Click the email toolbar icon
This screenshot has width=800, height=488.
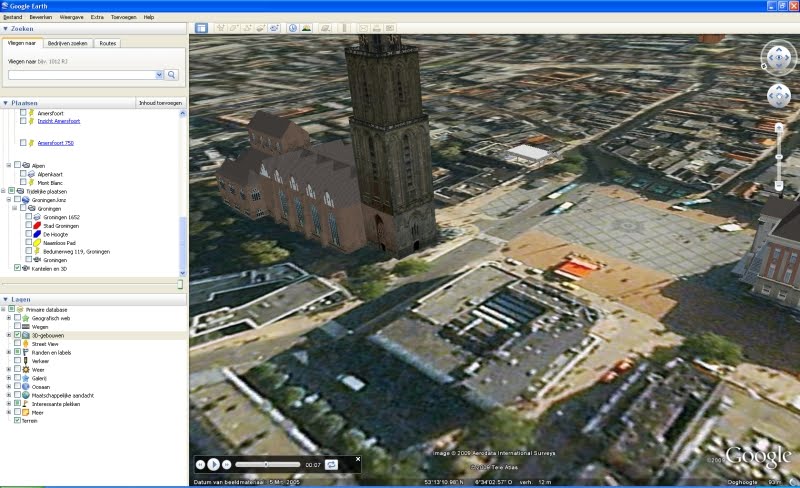363,28
